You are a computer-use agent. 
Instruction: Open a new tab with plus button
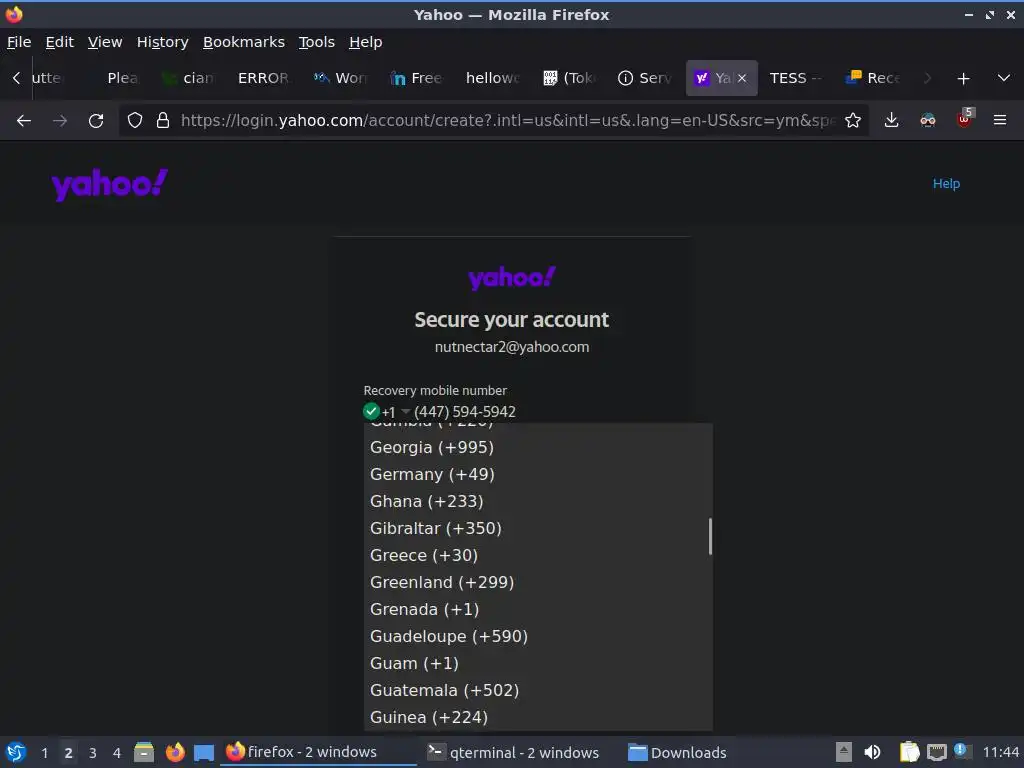click(x=963, y=78)
